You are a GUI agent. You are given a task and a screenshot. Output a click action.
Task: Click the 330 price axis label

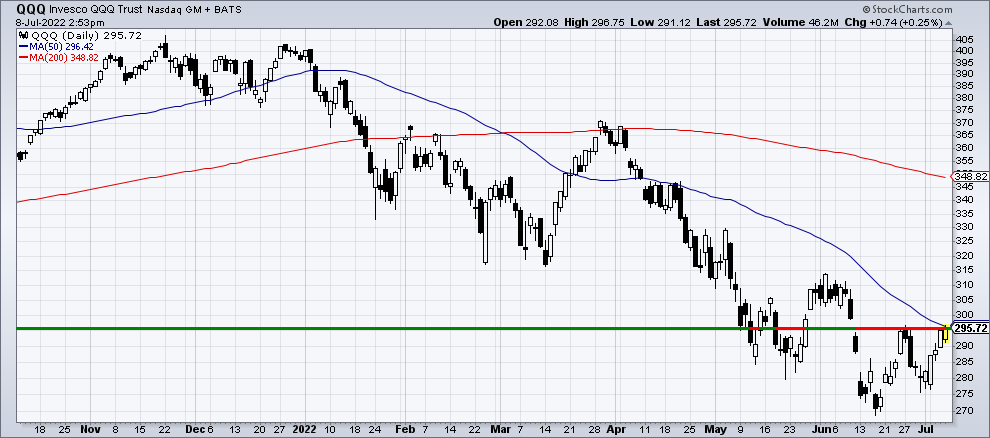[x=962, y=227]
